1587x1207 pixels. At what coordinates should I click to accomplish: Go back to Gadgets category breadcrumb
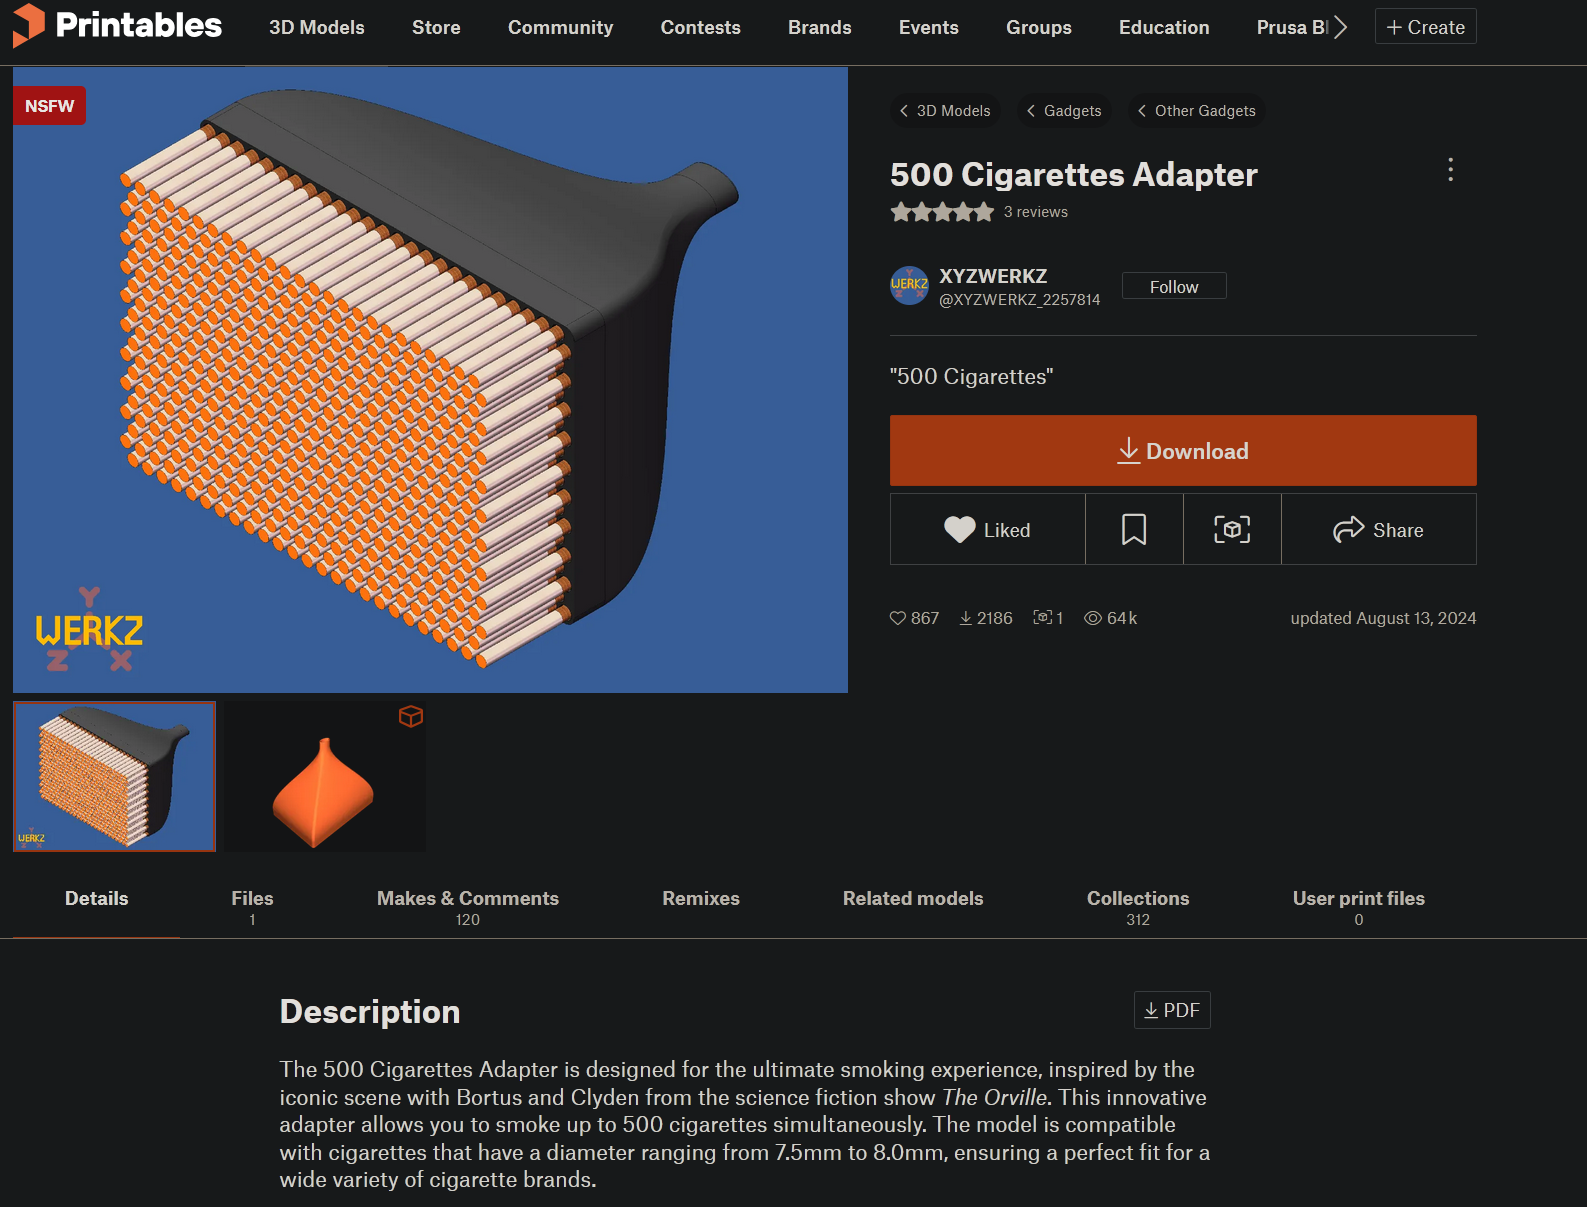coord(1064,111)
